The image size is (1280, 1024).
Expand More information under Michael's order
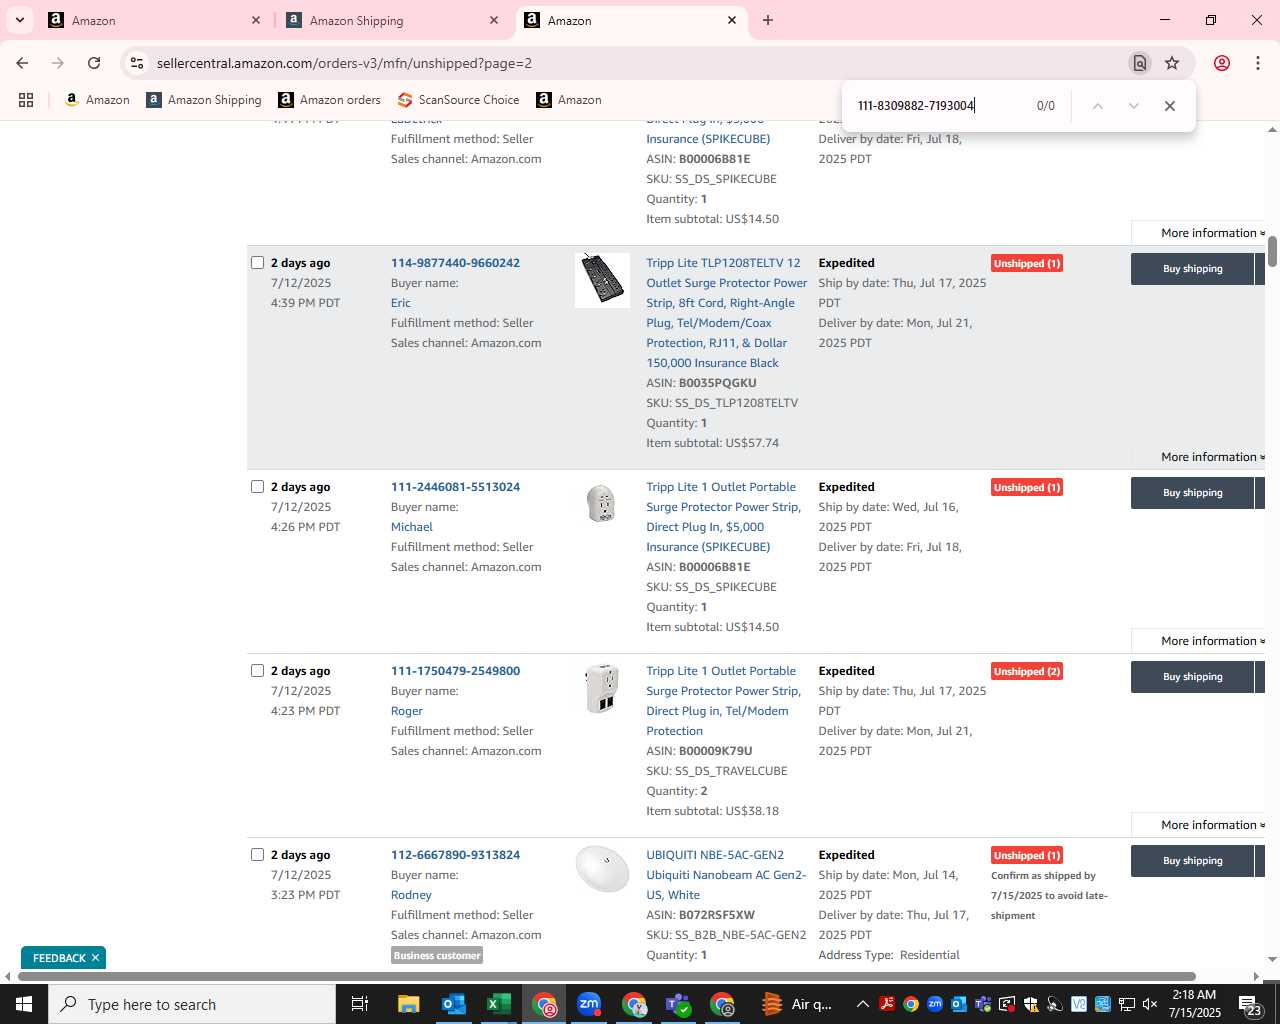click(1212, 641)
